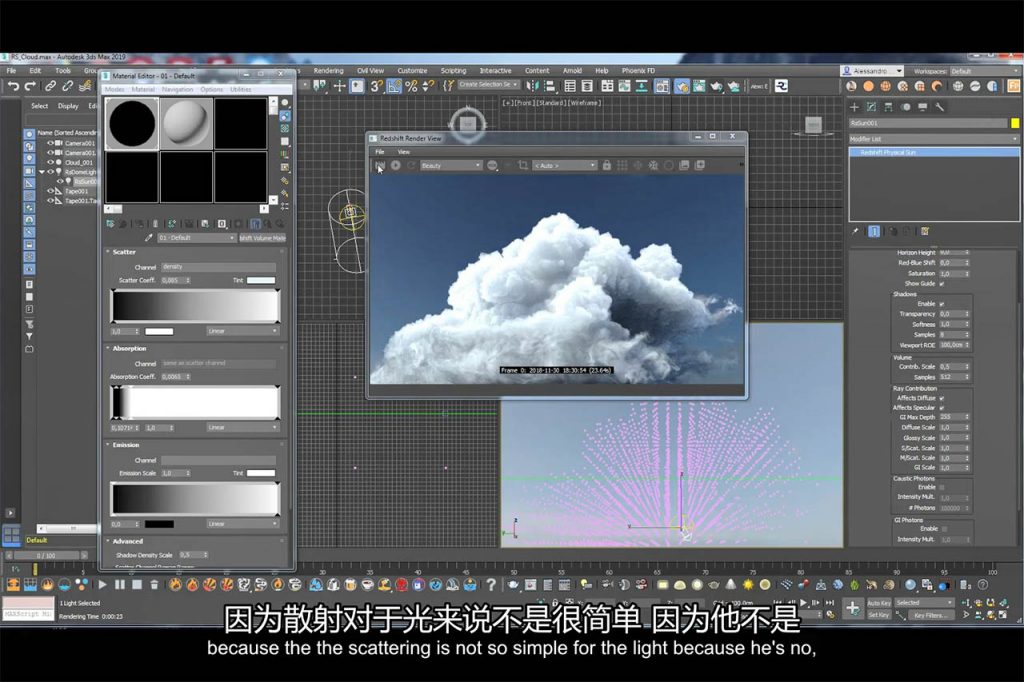Open the Scripting menu

453,71
